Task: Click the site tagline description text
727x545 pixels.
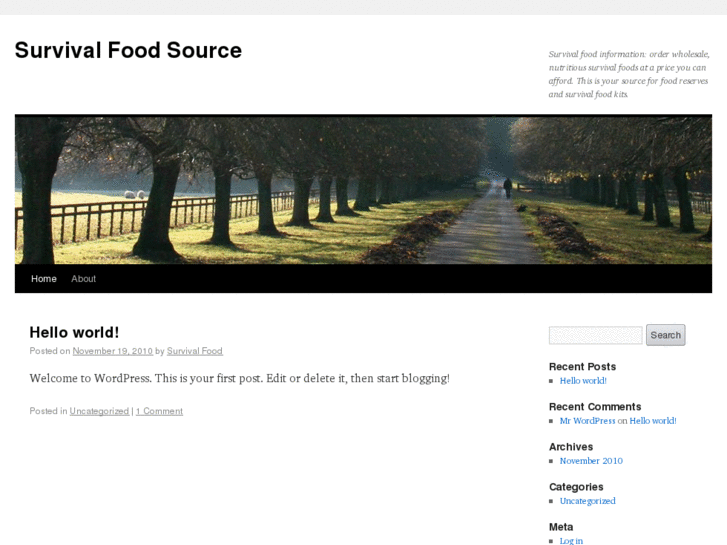Action: coord(629,74)
